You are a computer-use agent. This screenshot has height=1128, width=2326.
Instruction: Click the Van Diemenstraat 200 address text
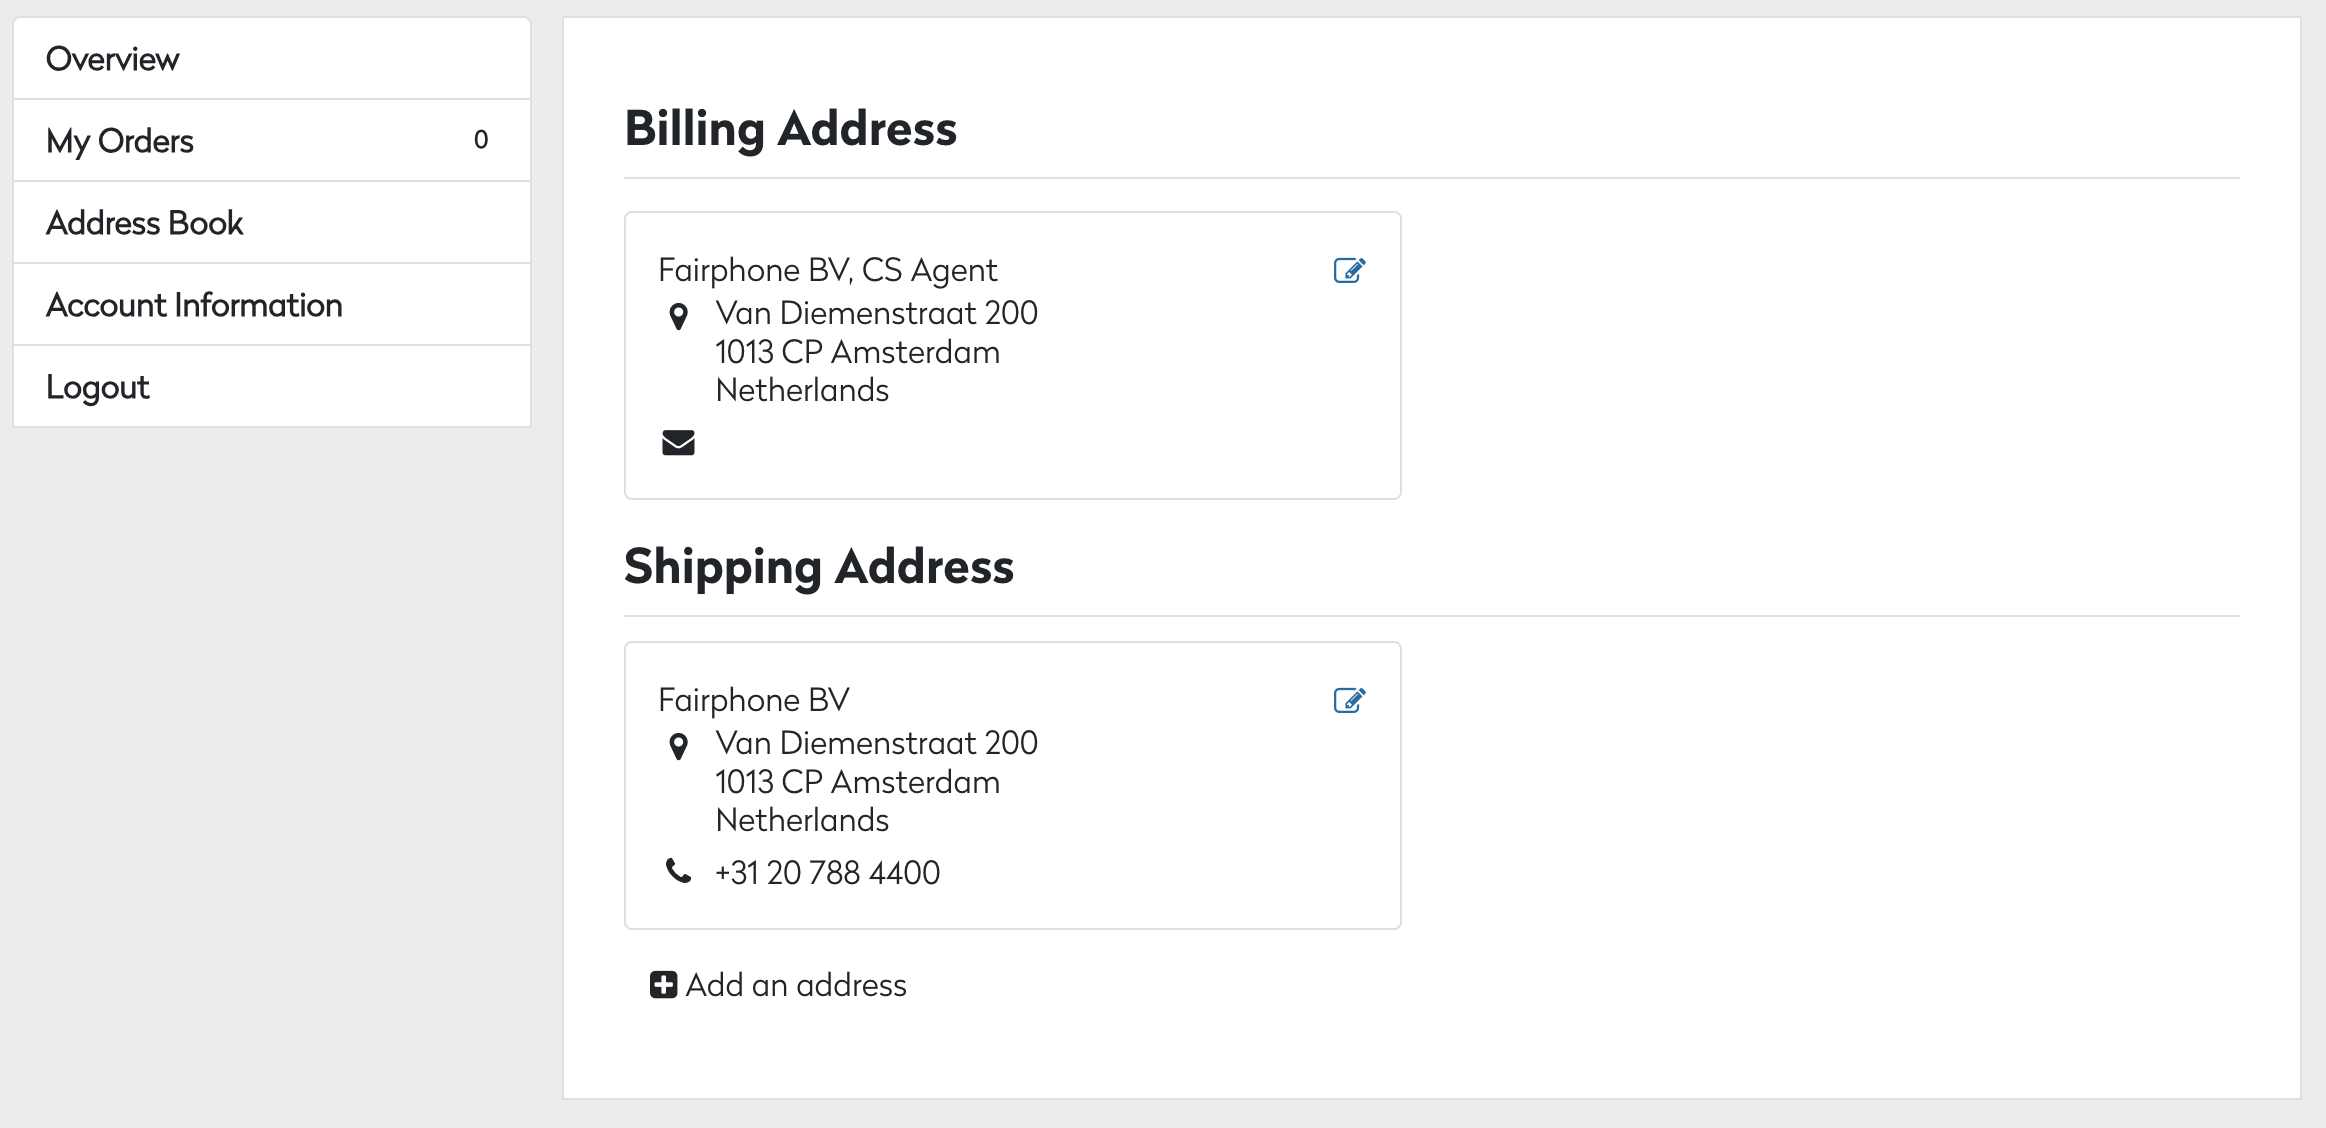tap(875, 312)
